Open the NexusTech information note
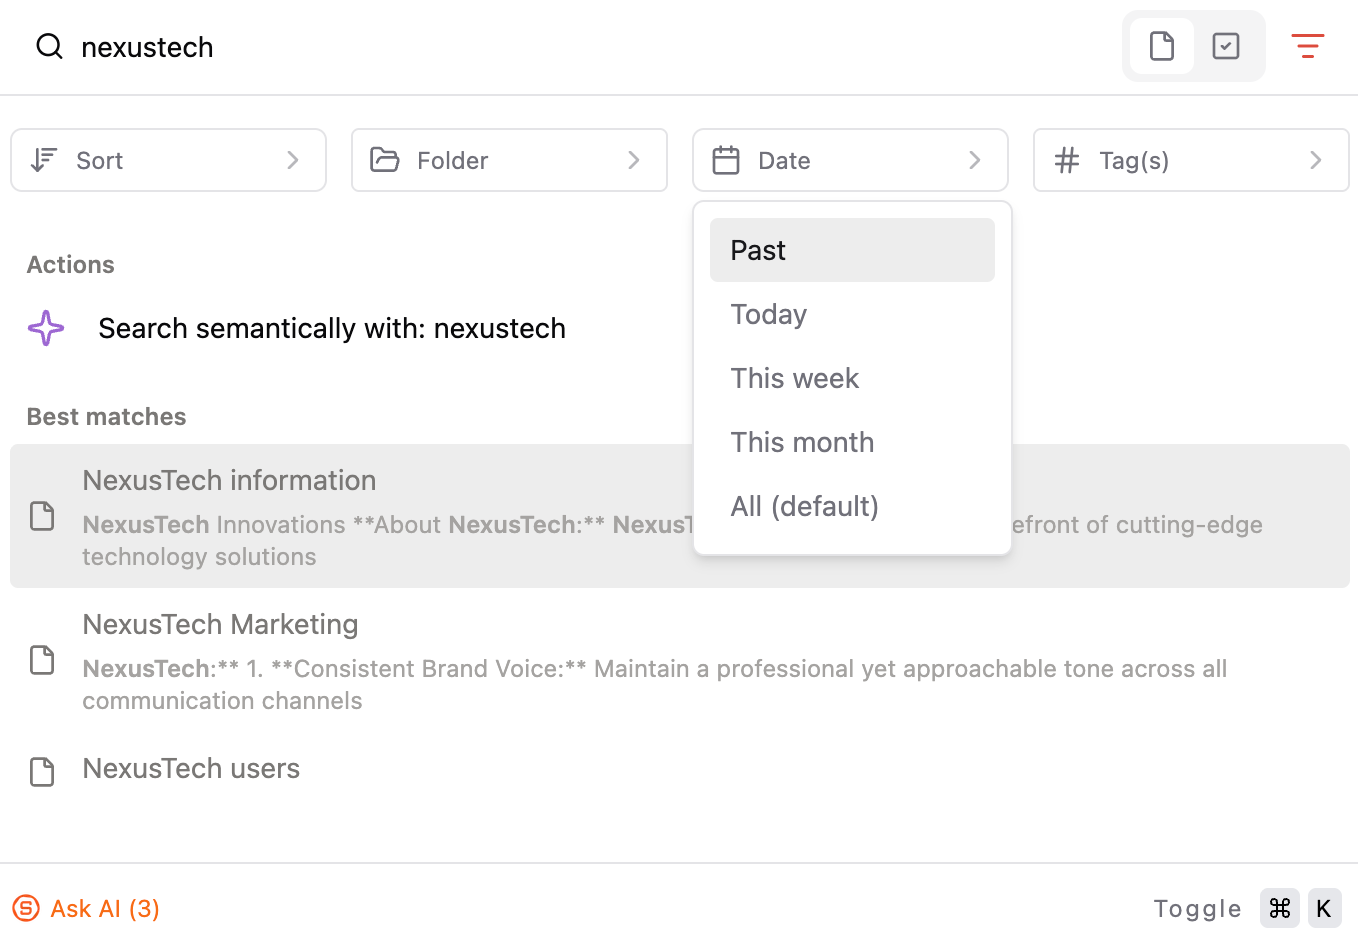Screen dimensions: 1358x948 pyautogui.click(x=680, y=516)
